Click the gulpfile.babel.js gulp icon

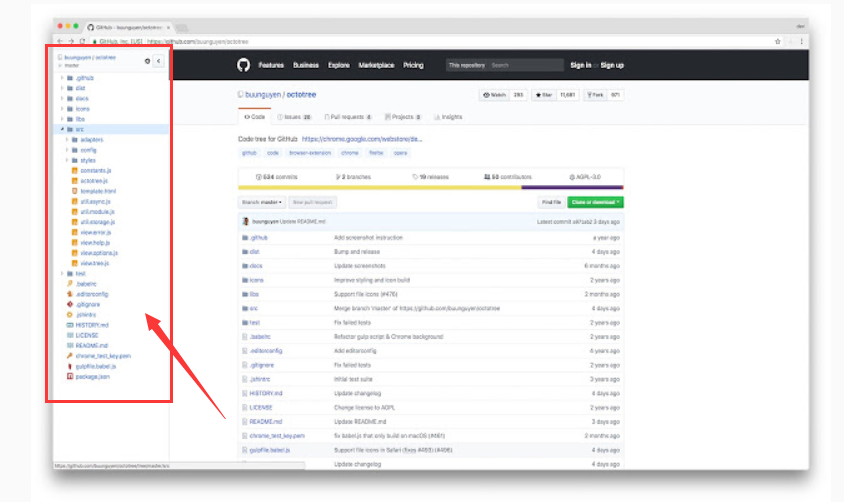click(69, 366)
